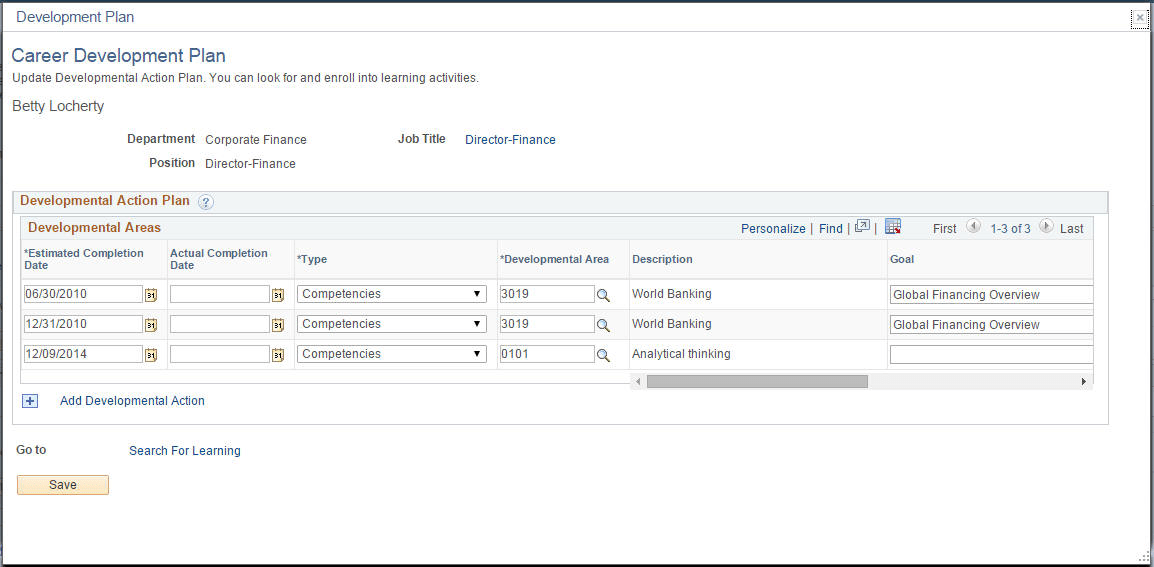Expand Type dropdown in 12/09/2014 row
Image resolution: width=1154 pixels, height=567 pixels.
pos(392,354)
